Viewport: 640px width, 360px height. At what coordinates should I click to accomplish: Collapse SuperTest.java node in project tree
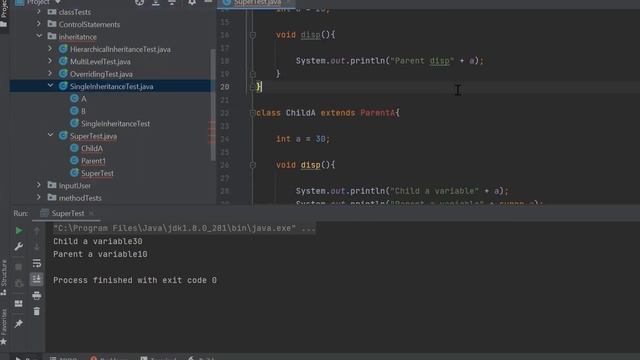pos(50,136)
